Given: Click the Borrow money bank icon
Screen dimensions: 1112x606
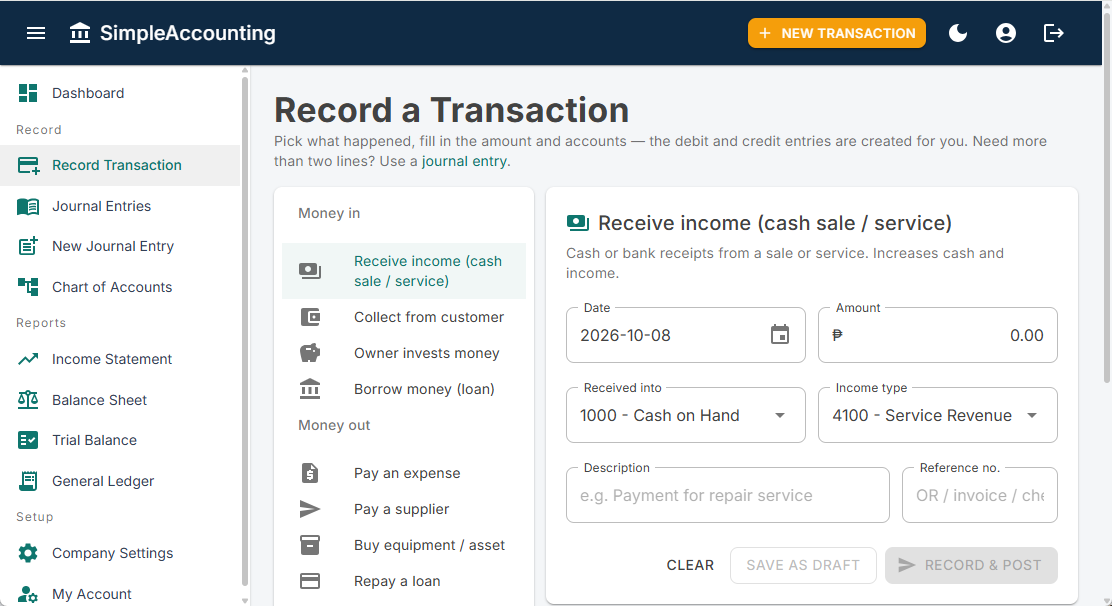Looking at the screenshot, I should tap(310, 389).
